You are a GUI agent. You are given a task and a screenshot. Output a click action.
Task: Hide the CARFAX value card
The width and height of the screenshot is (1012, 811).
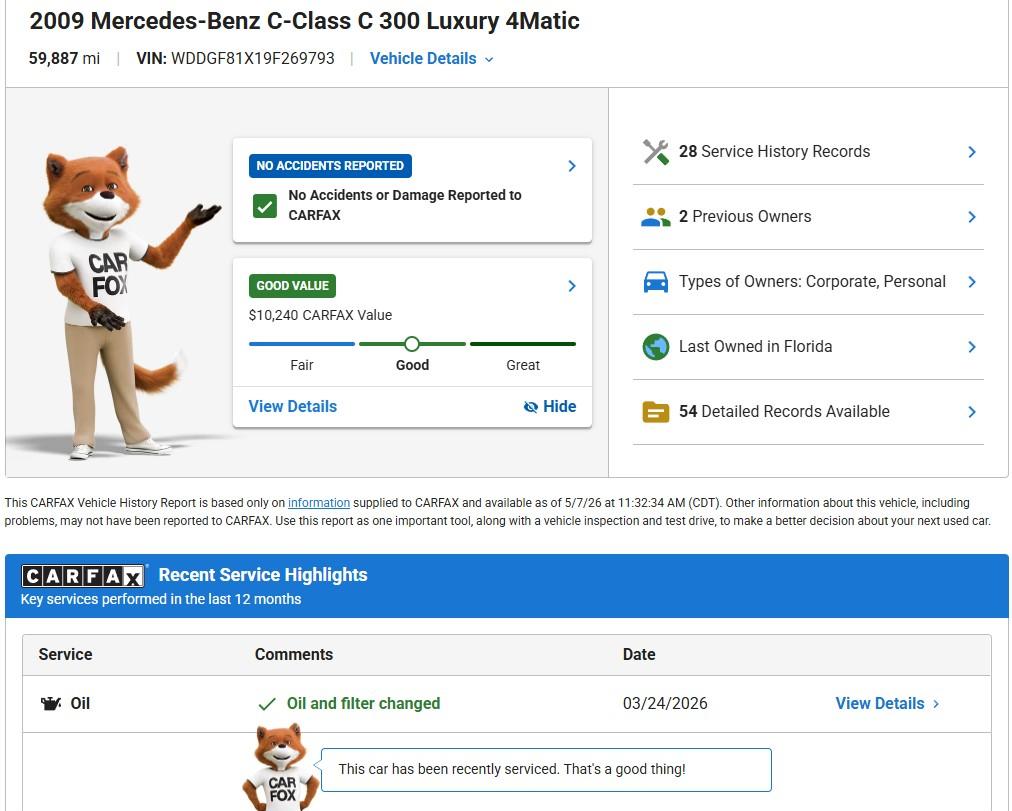(x=550, y=406)
